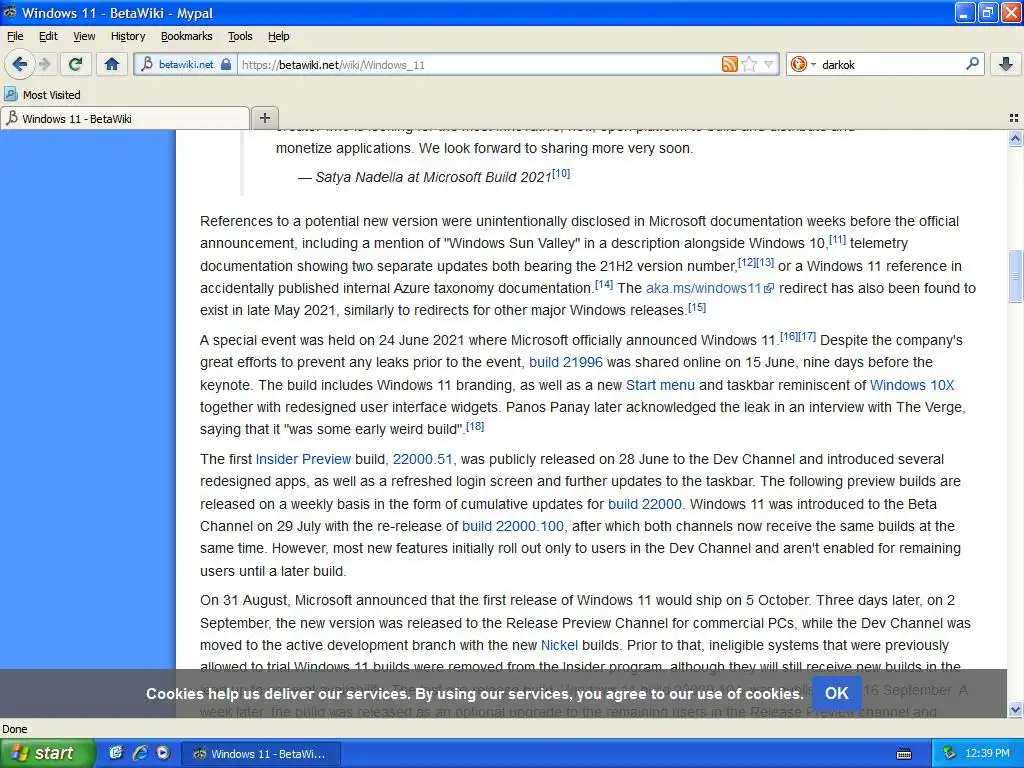The width and height of the screenshot is (1024, 768).
Task: Open the View menu
Action: click(x=84, y=36)
